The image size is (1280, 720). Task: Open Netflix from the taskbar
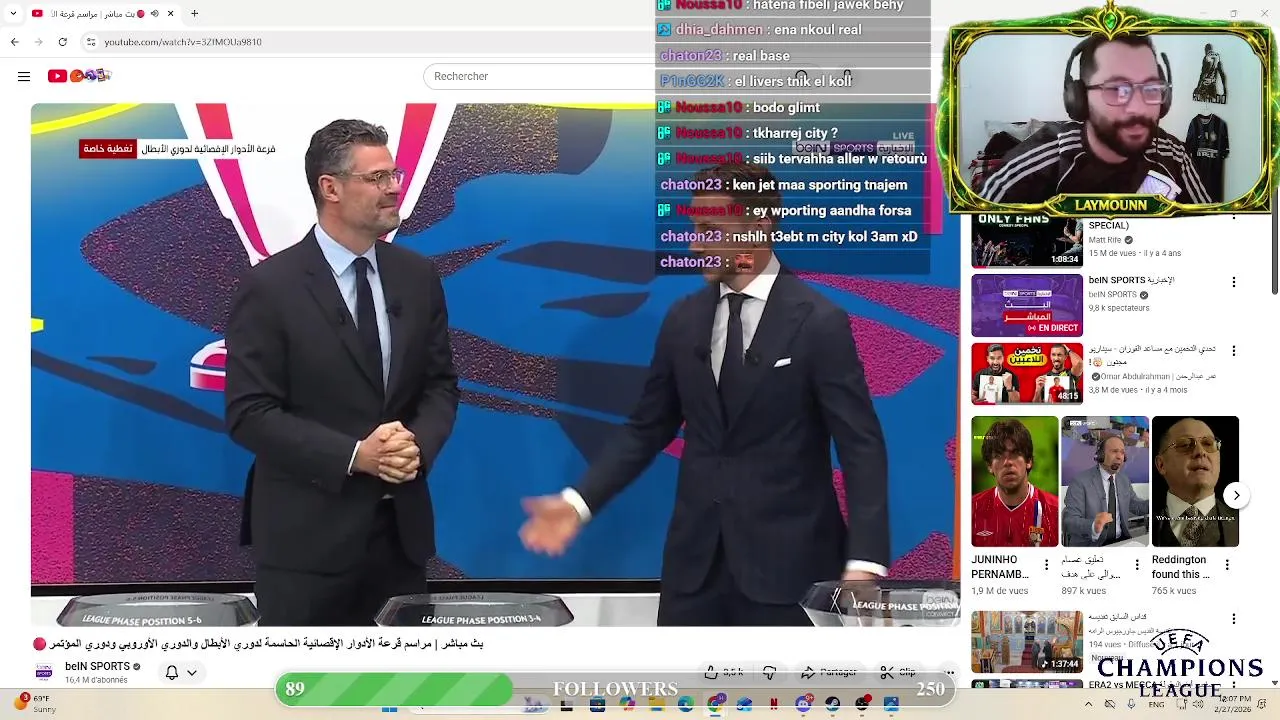774,705
